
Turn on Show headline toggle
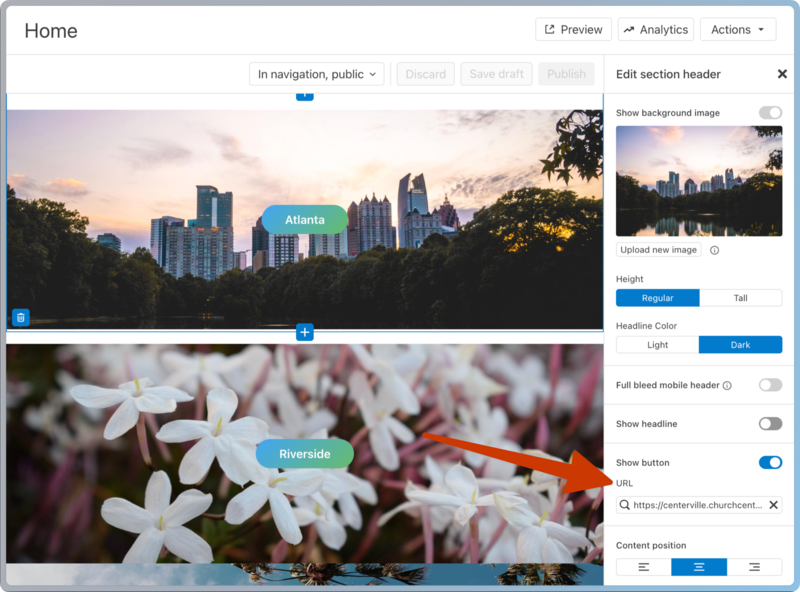[x=770, y=424]
